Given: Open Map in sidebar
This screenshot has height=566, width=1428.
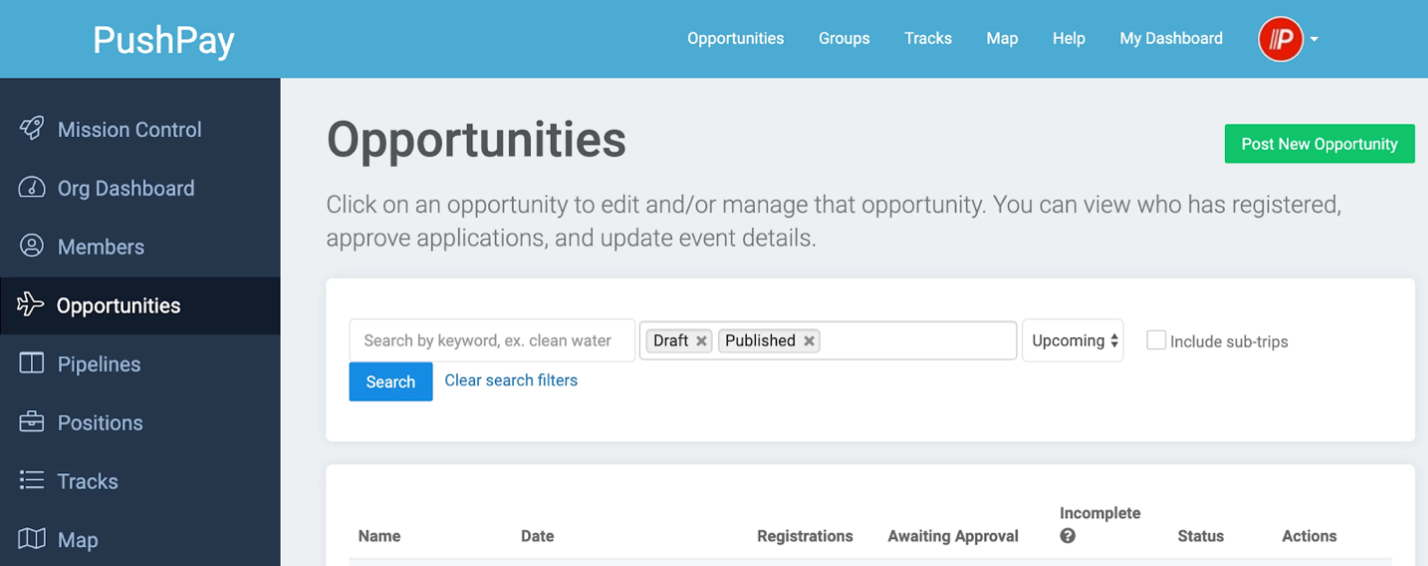Looking at the screenshot, I should [140, 540].
